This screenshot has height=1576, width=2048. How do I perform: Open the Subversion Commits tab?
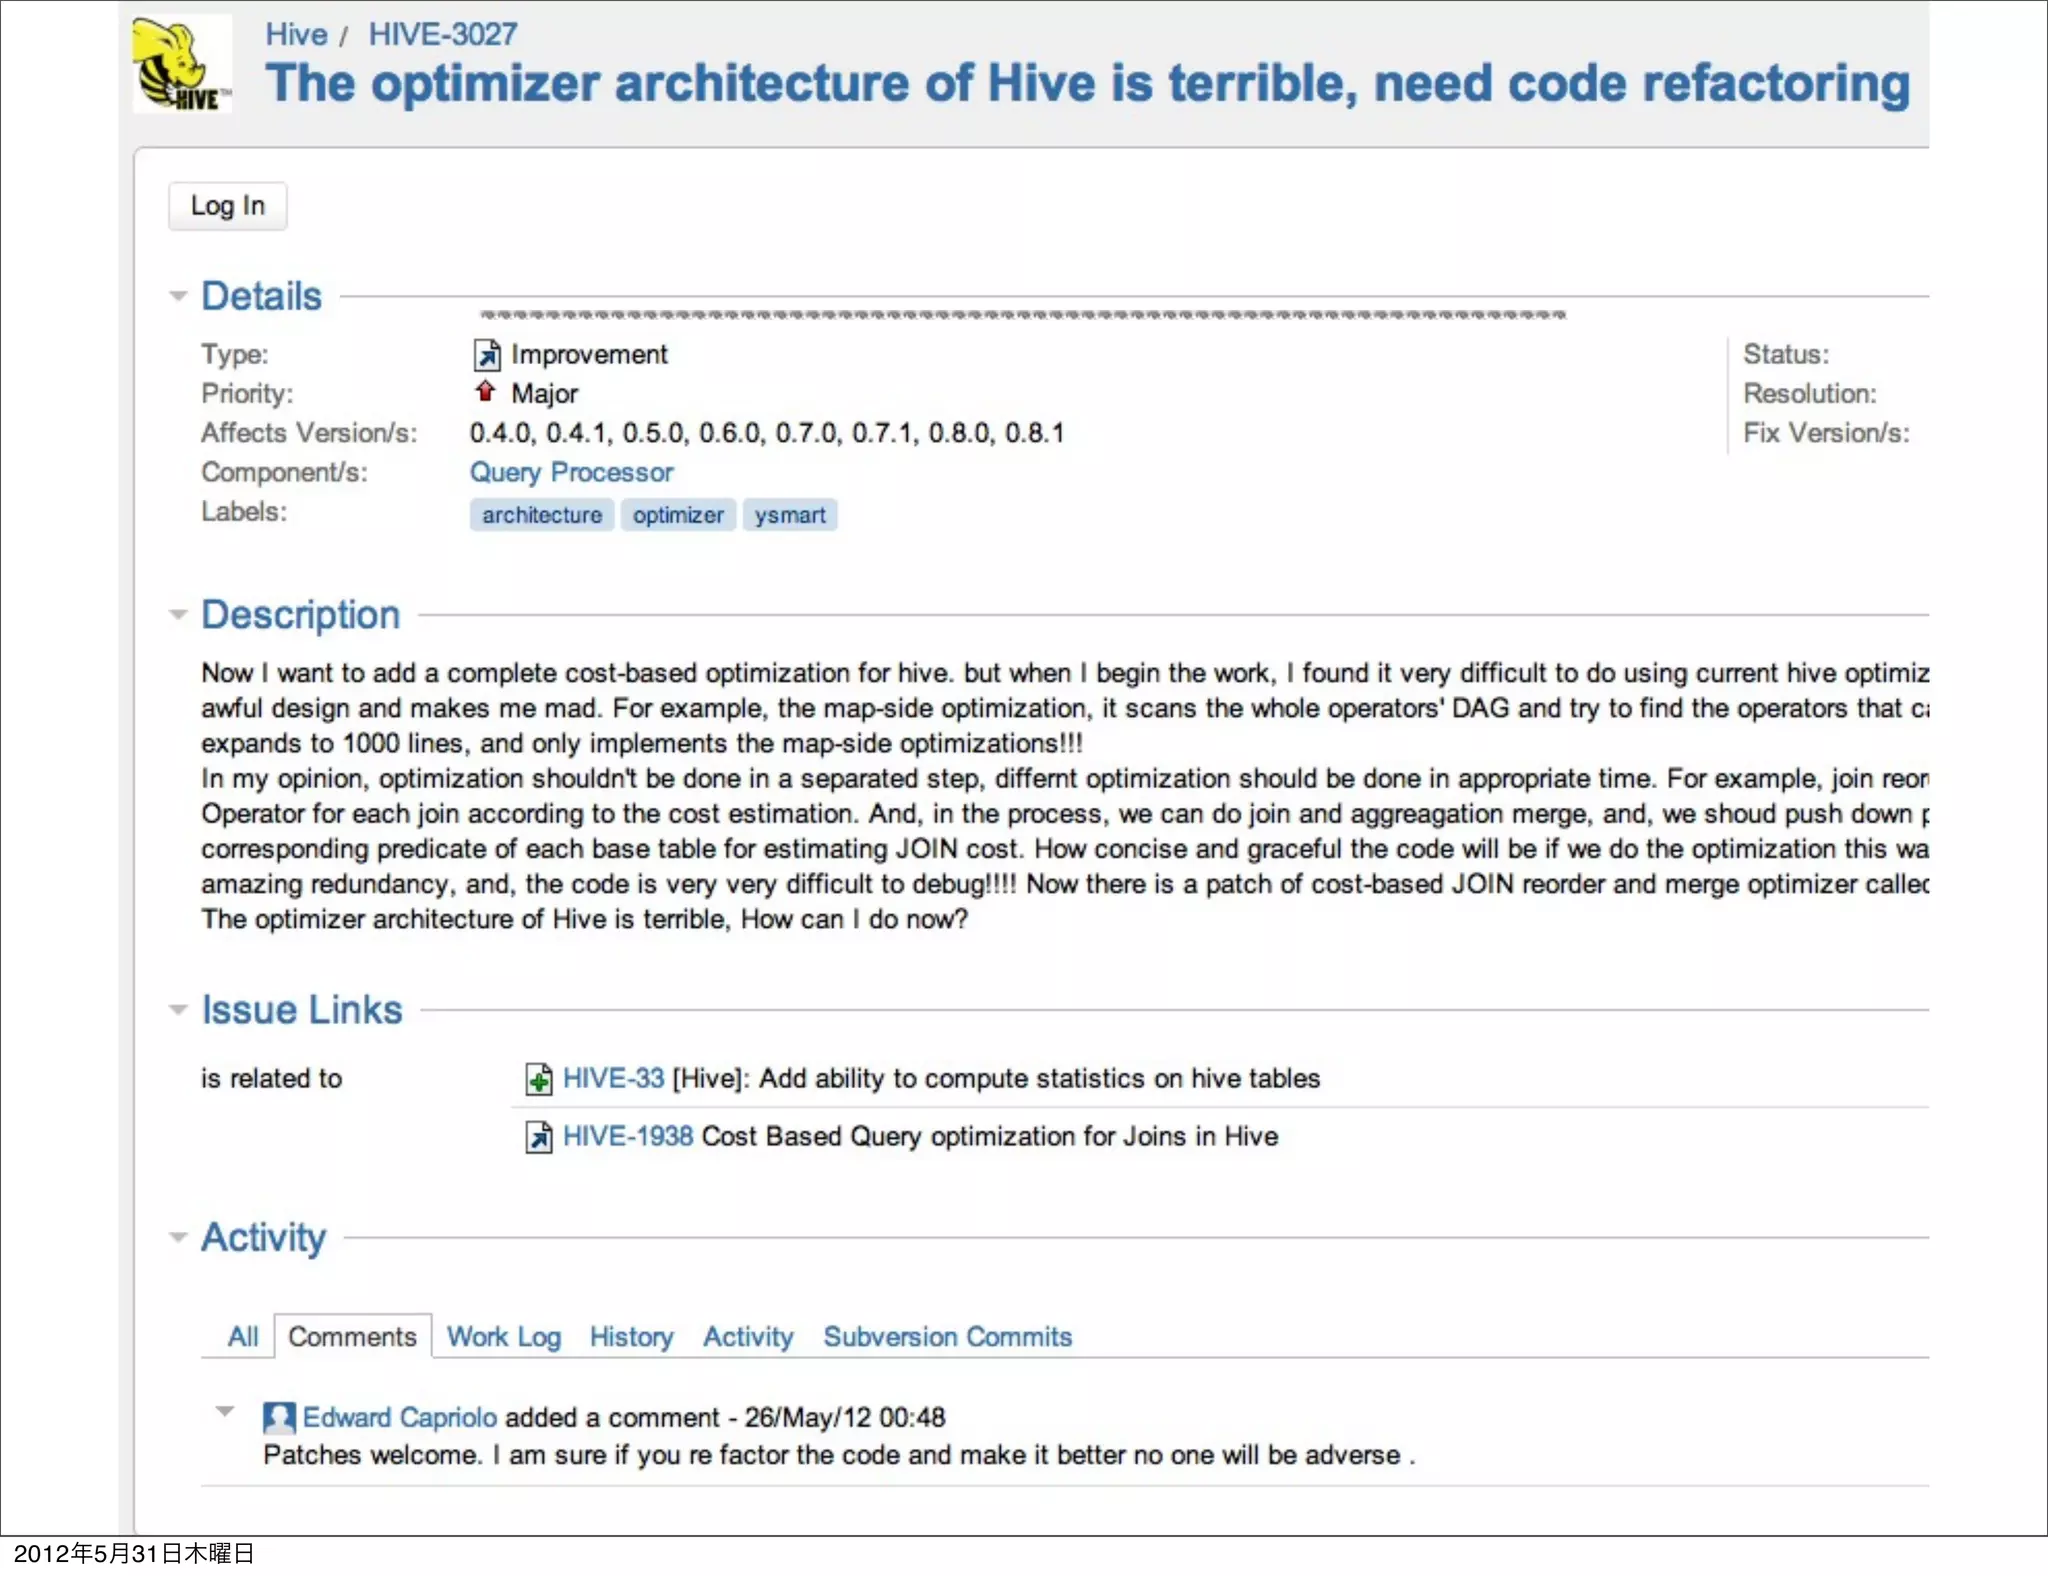coord(947,1337)
